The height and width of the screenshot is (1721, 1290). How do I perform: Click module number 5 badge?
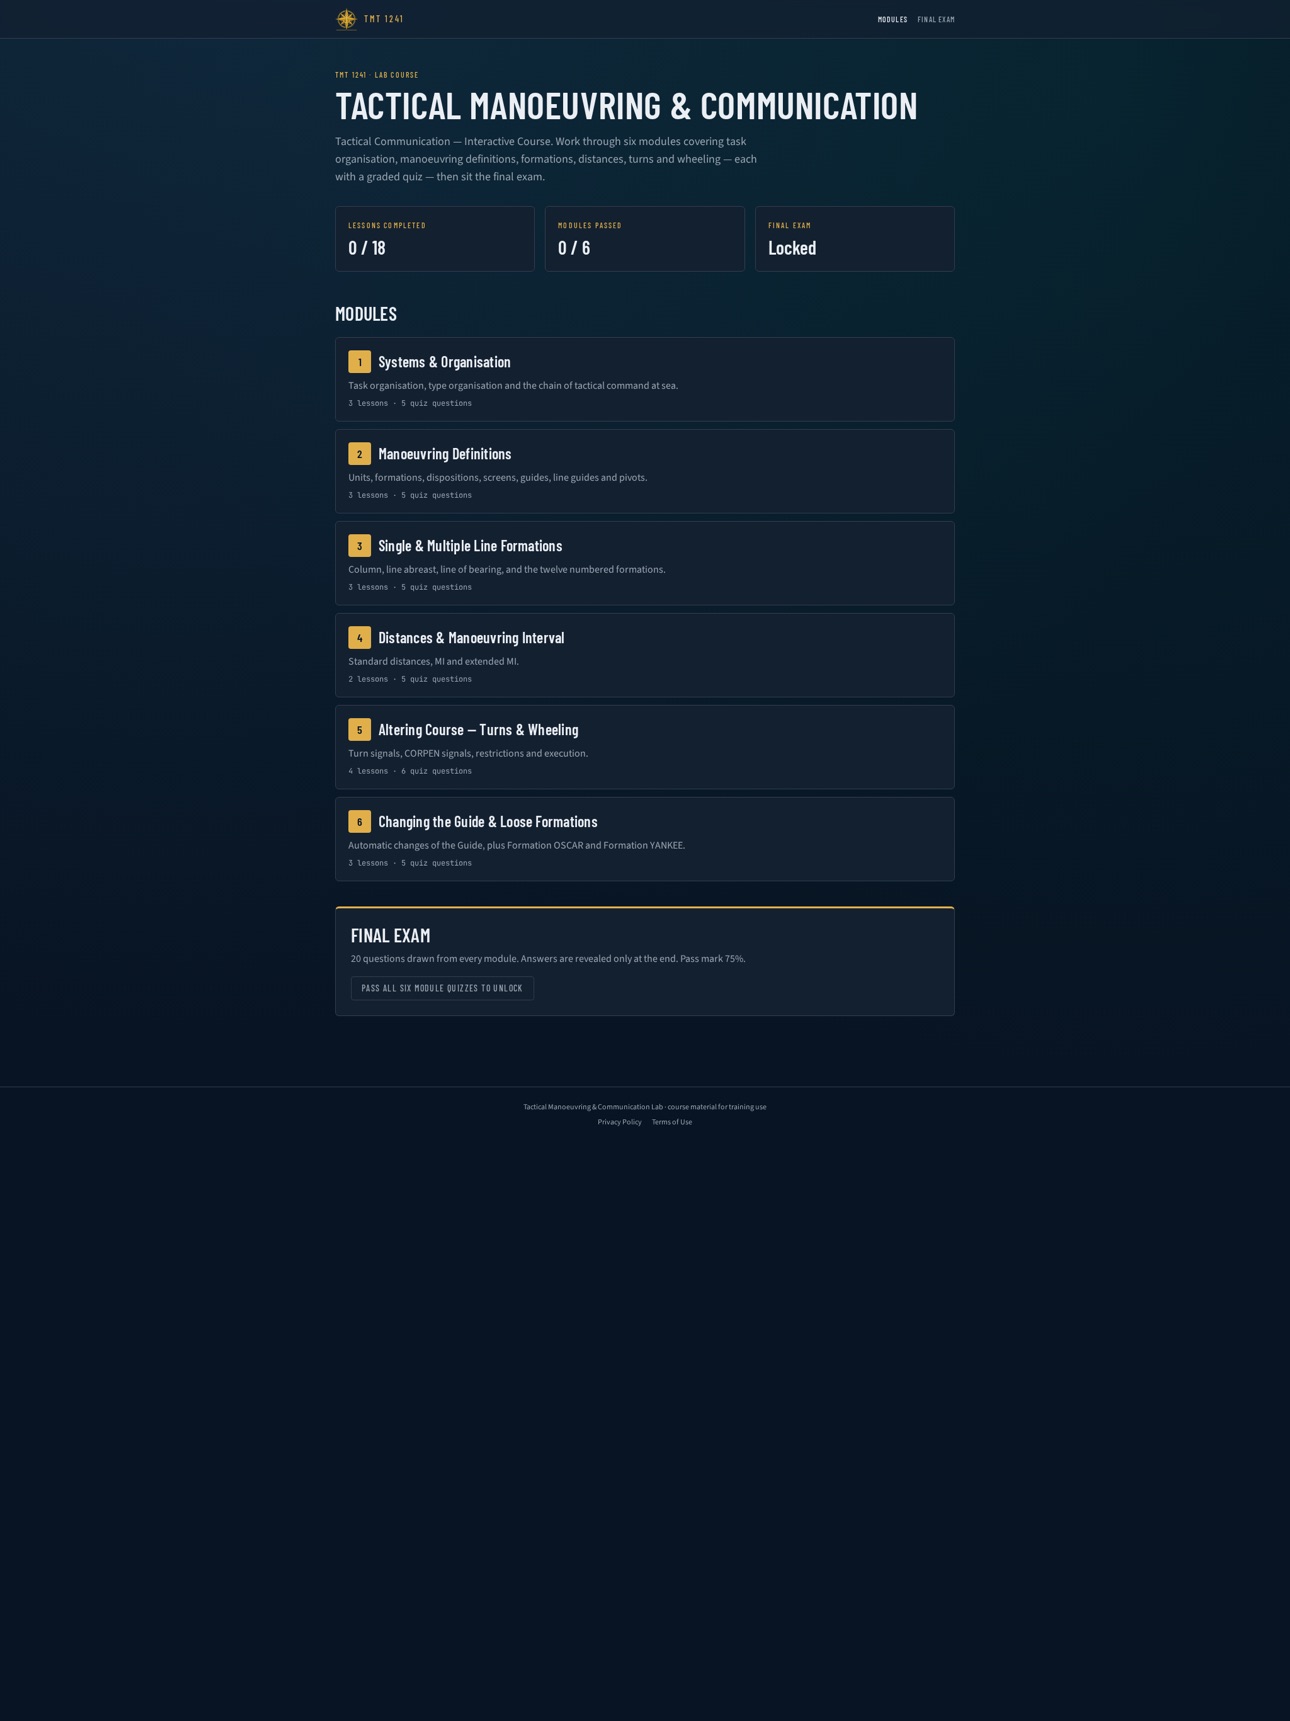click(360, 730)
